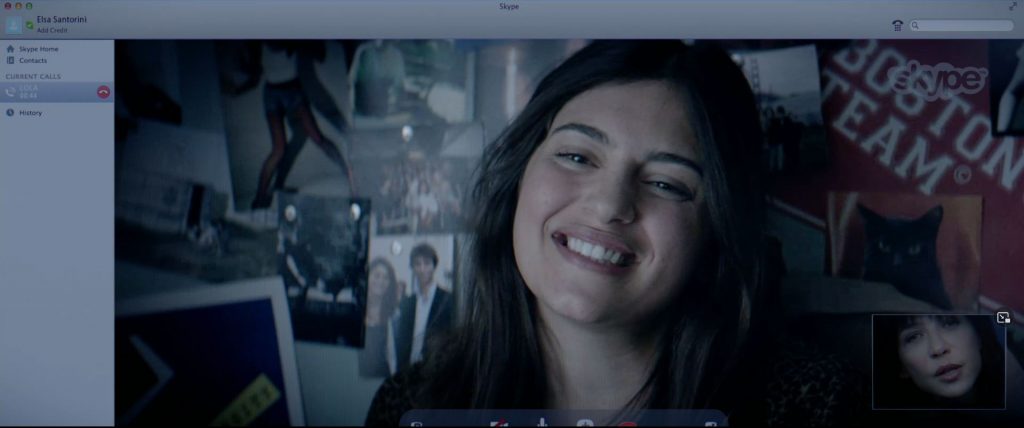
Task: Open the green online status dropdown
Action: (x=30, y=24)
